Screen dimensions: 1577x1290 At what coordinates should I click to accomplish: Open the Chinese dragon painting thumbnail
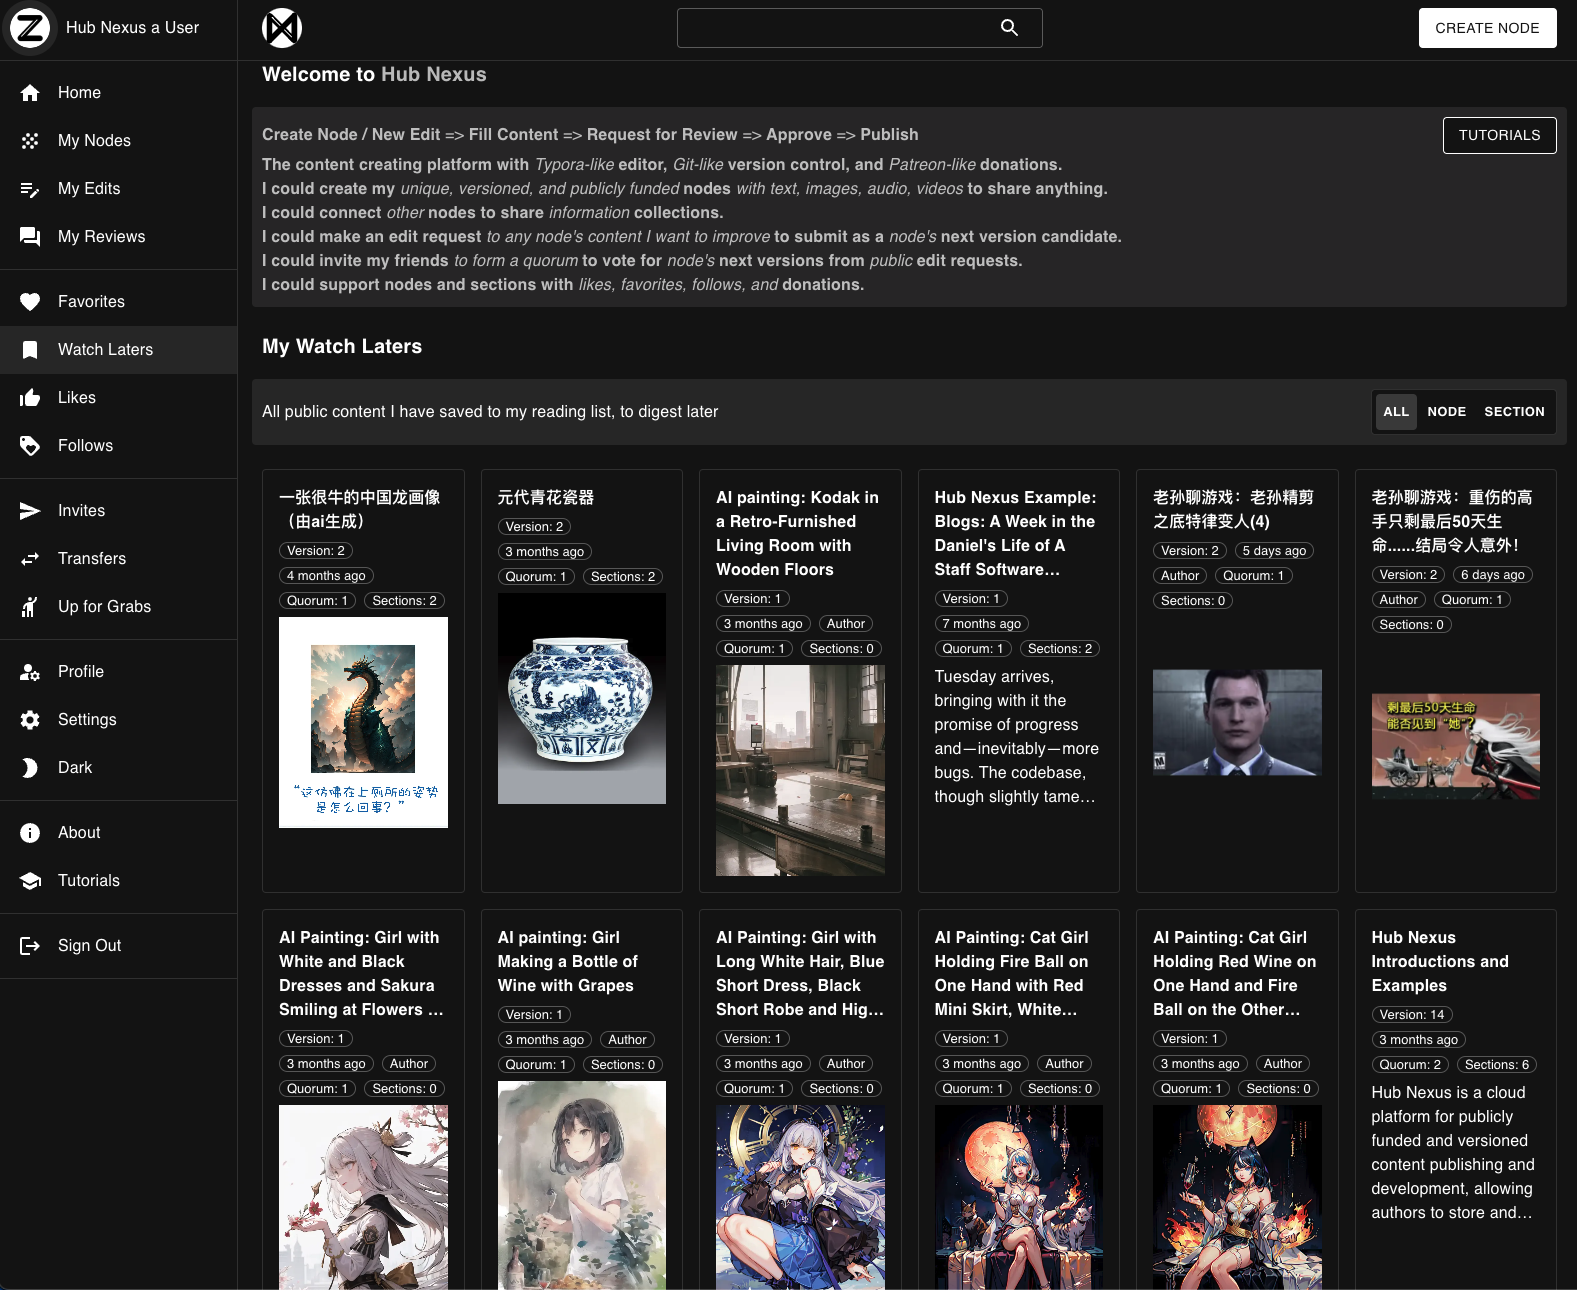[363, 722]
